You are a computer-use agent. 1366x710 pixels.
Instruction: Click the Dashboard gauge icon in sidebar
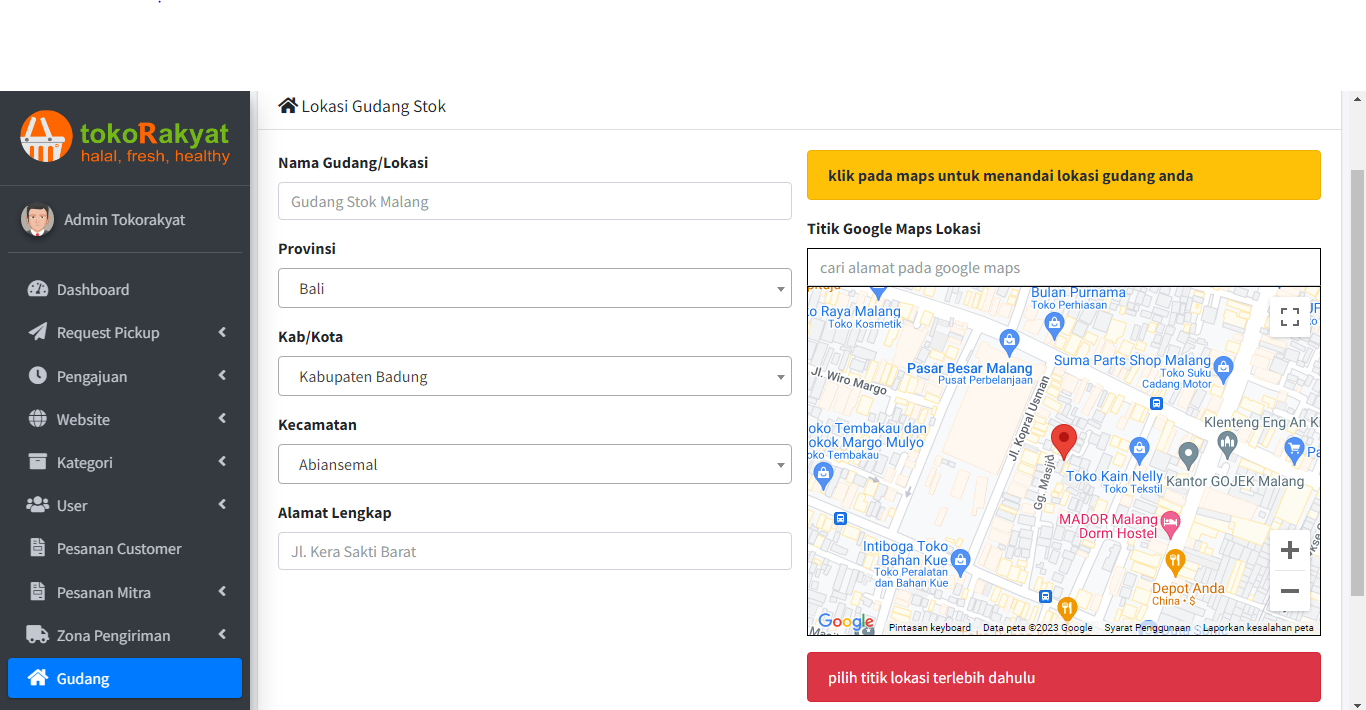[x=38, y=289]
